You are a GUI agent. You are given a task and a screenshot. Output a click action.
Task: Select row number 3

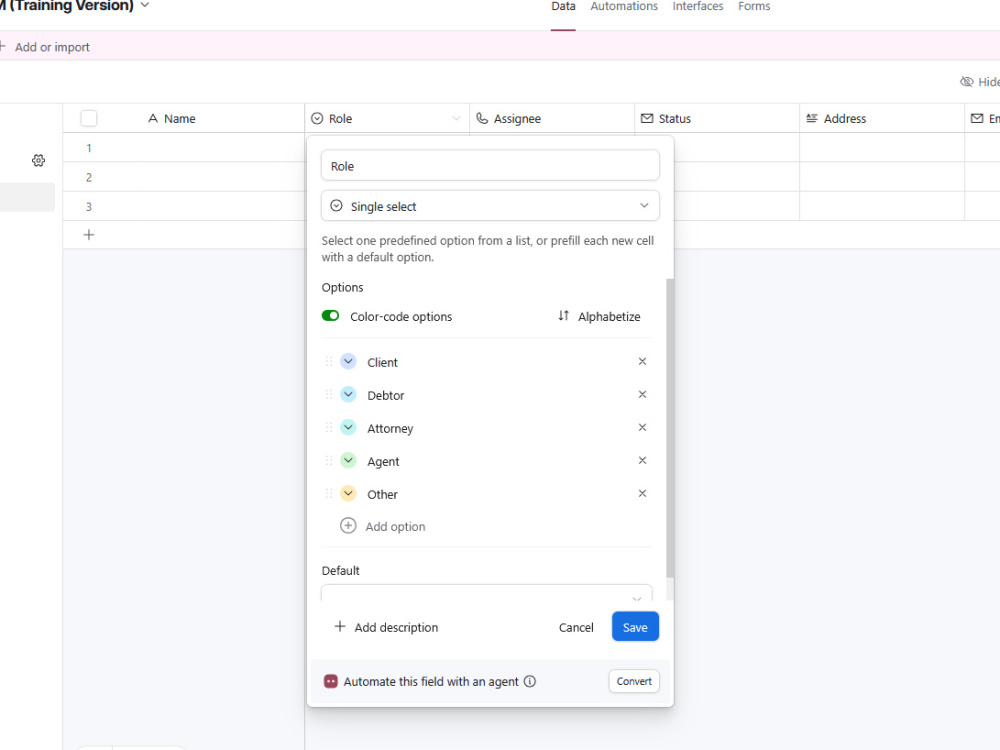coord(89,207)
